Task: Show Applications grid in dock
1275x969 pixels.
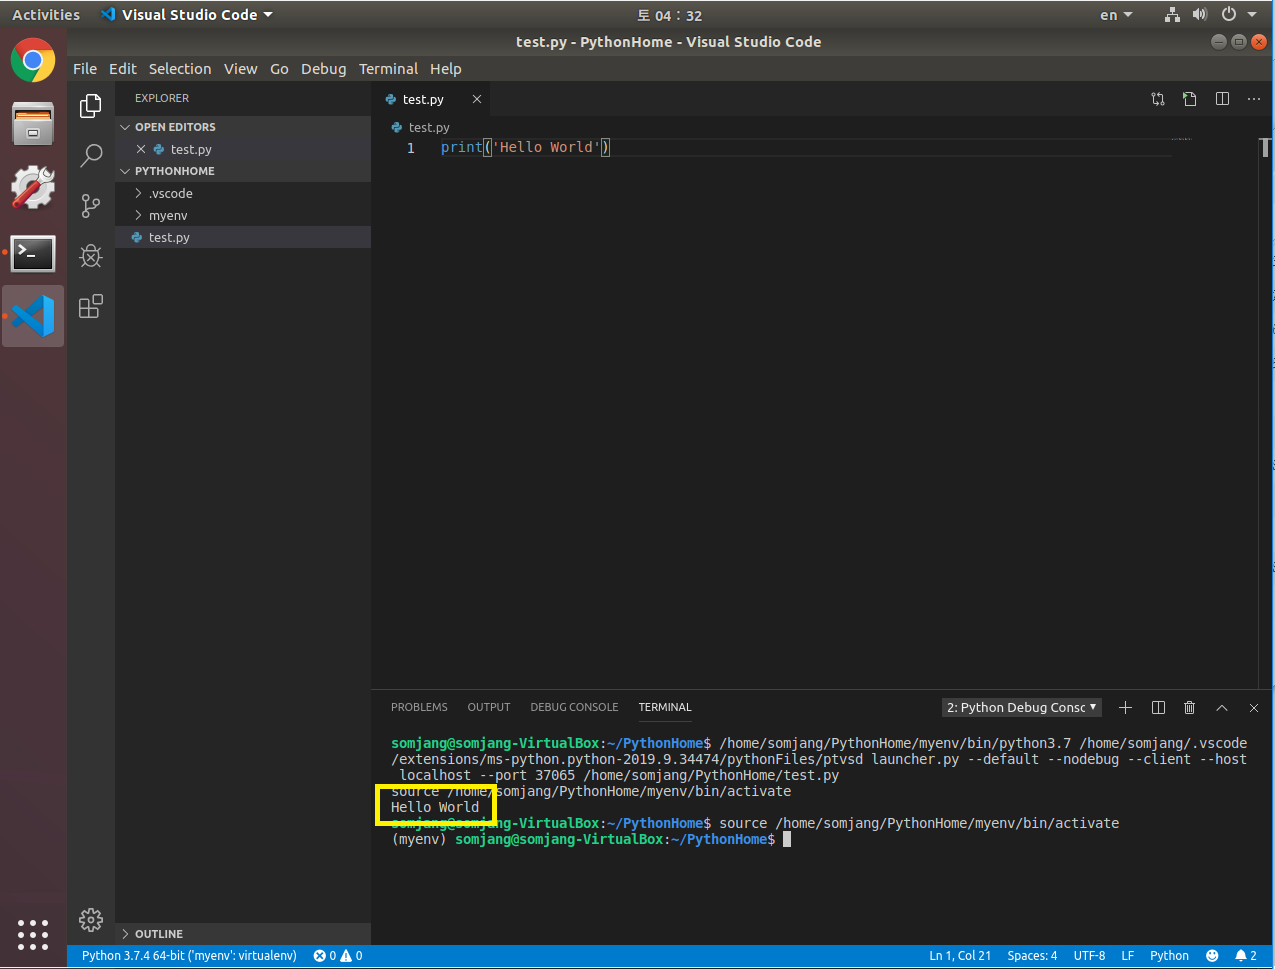Action: tap(33, 934)
